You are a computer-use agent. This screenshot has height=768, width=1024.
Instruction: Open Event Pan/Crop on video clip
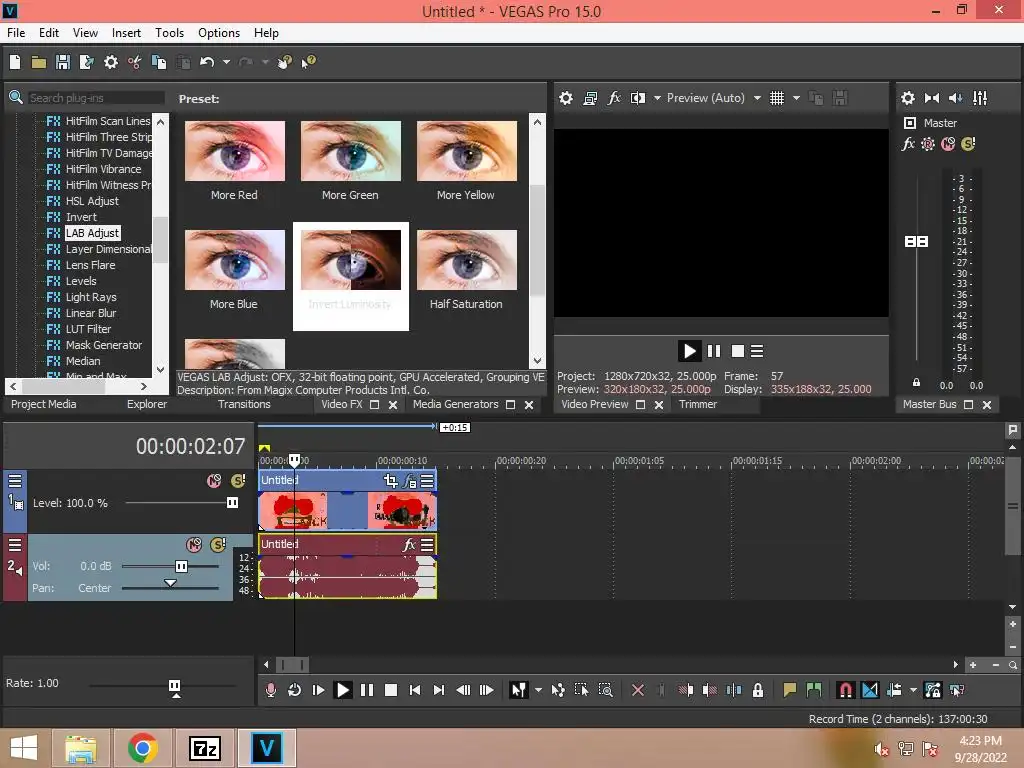(x=391, y=481)
